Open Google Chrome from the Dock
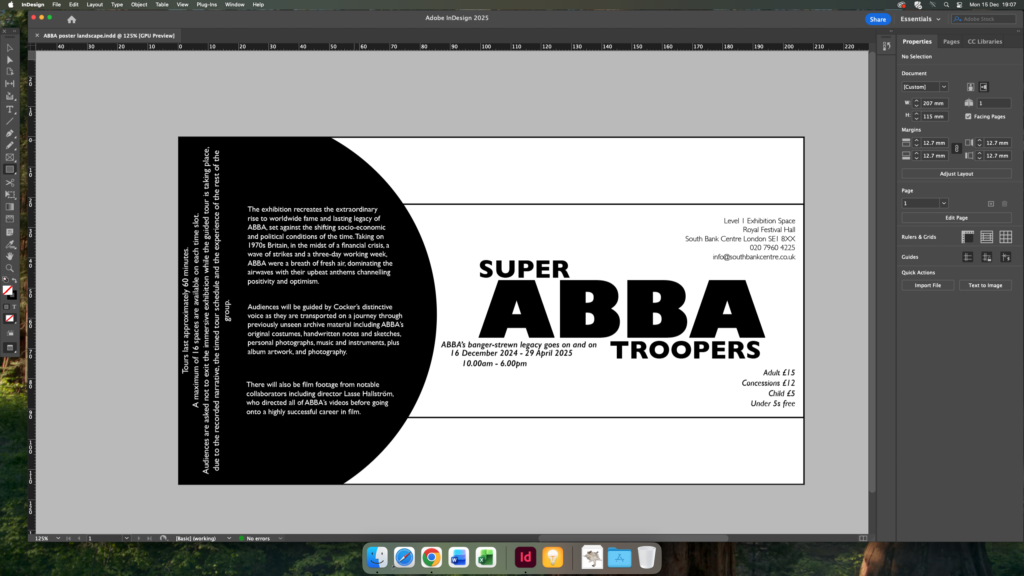This screenshot has height=576, width=1024. 431,557
